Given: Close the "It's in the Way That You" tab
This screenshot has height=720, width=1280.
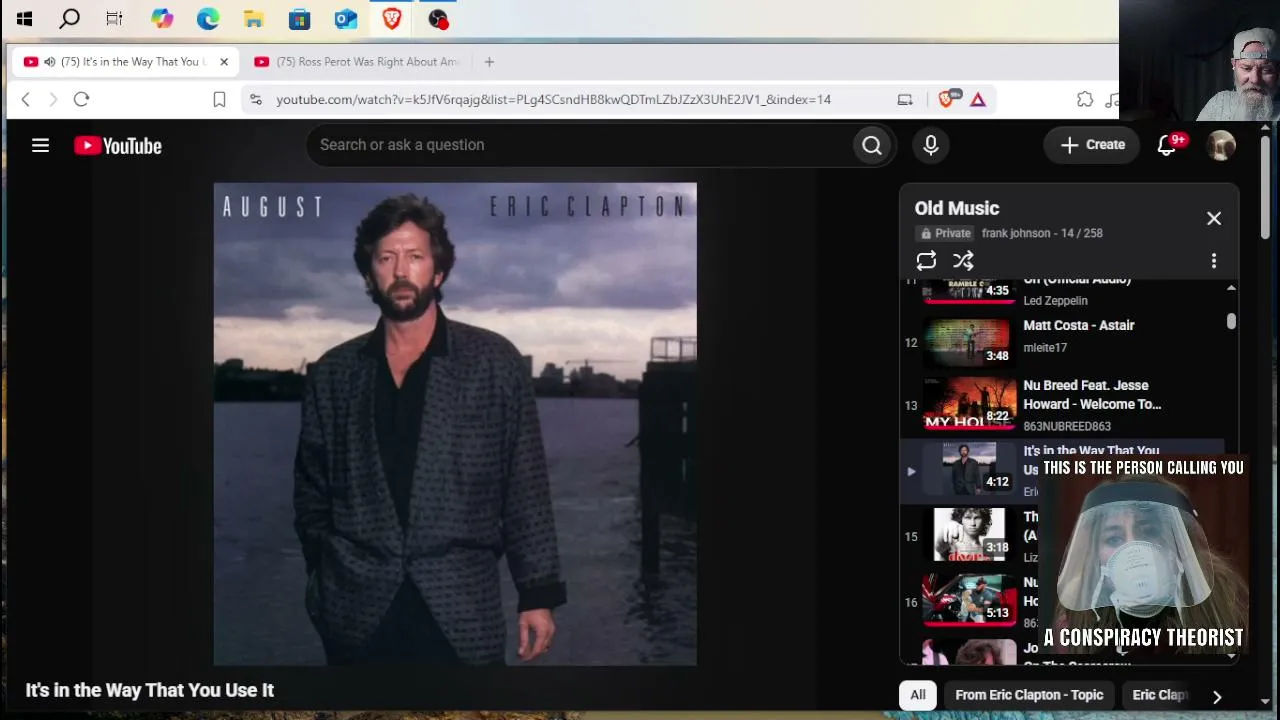Looking at the screenshot, I should (x=224, y=62).
